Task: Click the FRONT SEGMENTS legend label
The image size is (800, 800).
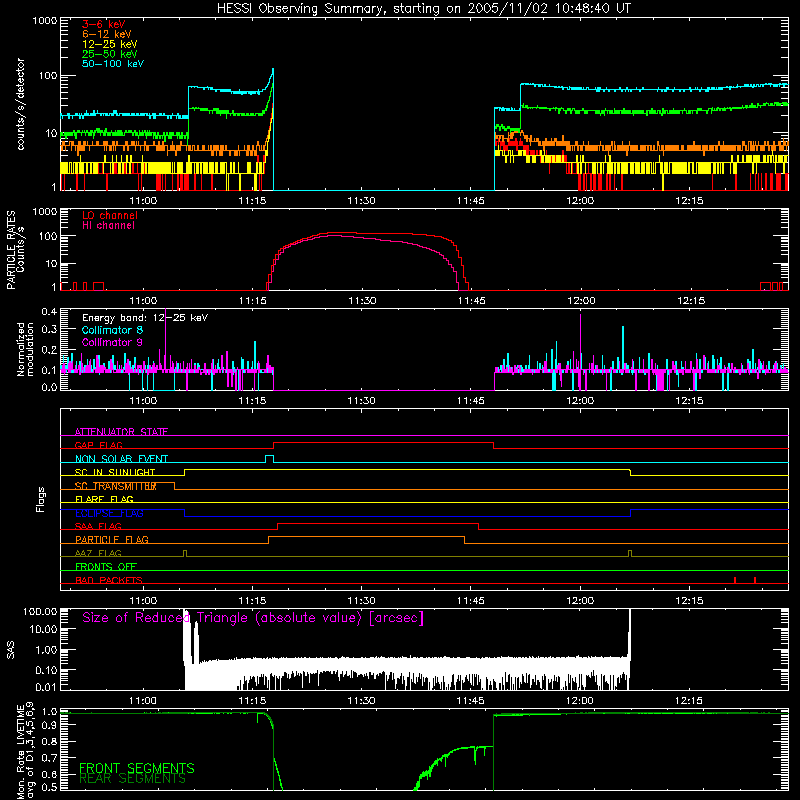Action: click(137, 768)
